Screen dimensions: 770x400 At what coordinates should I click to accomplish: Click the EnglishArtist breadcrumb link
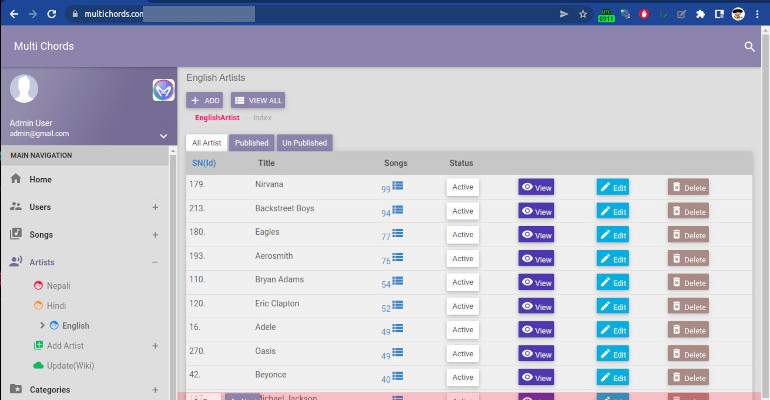click(217, 118)
